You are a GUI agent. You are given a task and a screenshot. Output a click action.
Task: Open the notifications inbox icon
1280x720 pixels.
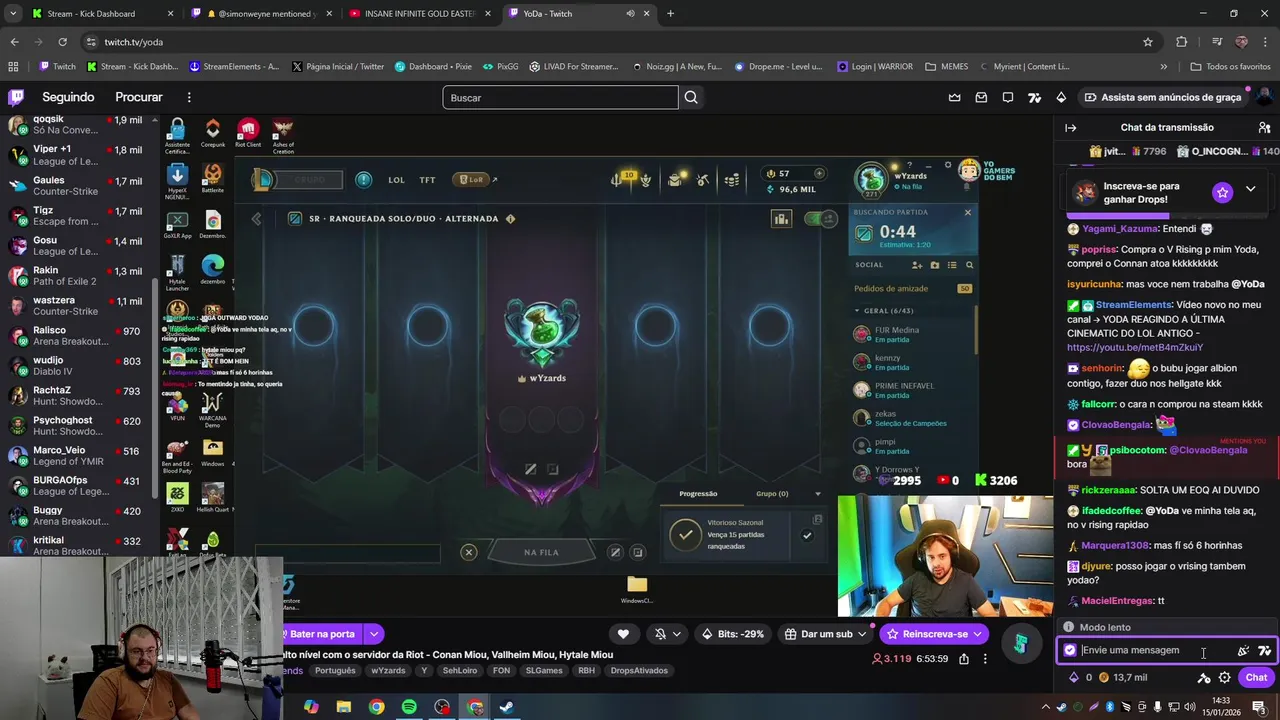click(981, 97)
